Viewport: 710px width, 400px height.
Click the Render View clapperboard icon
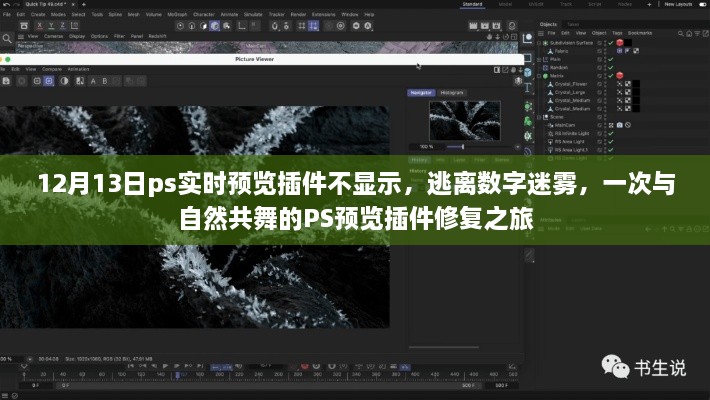pyautogui.click(x=473, y=26)
